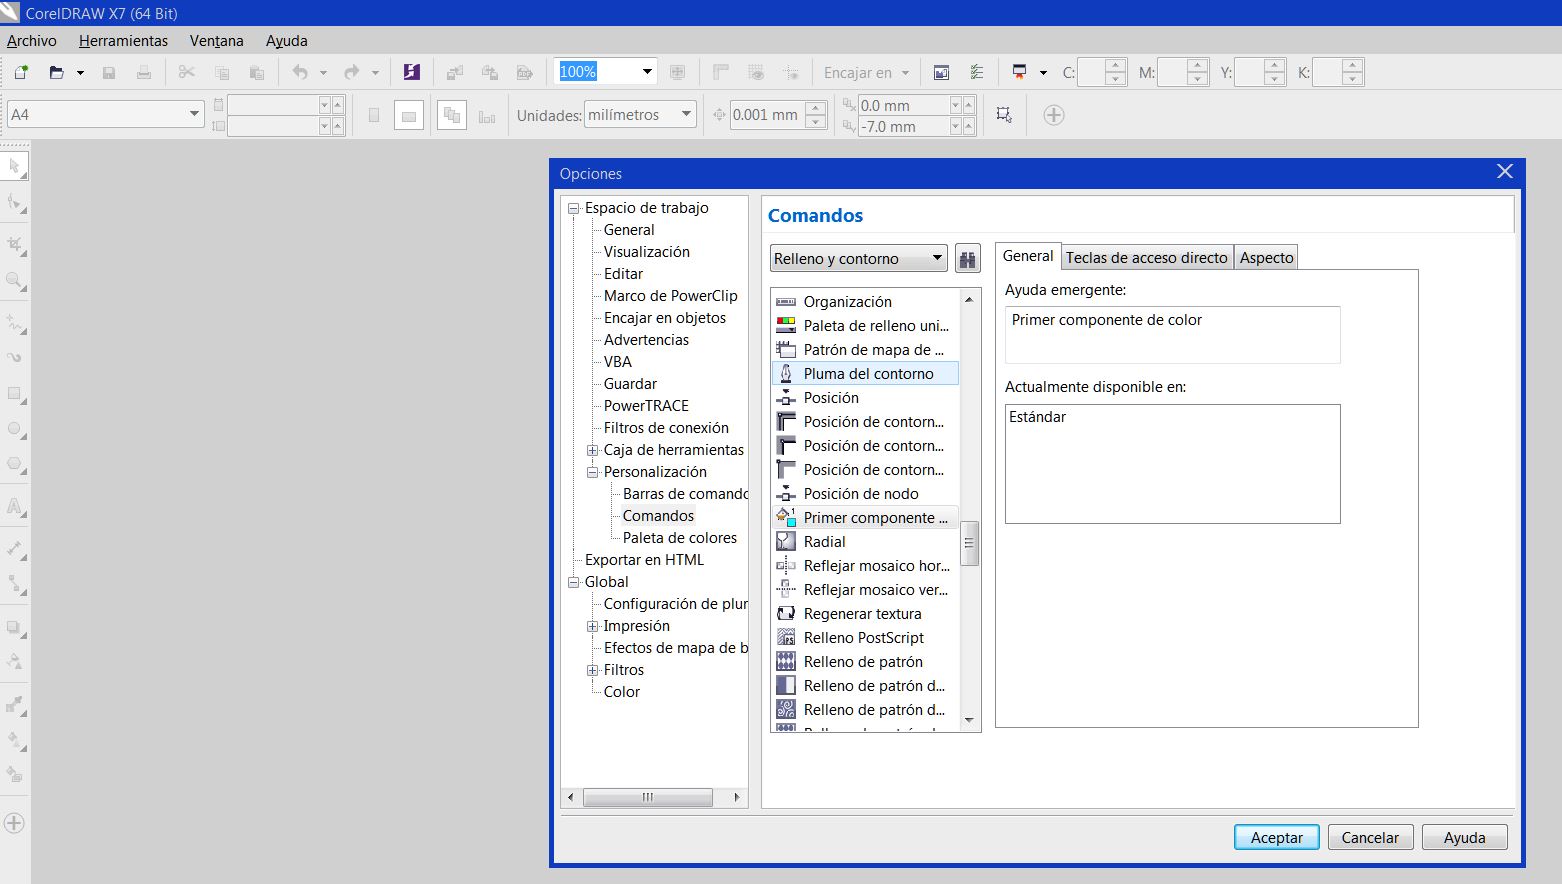Open the Ayuda menu in menu bar

[x=287, y=41]
